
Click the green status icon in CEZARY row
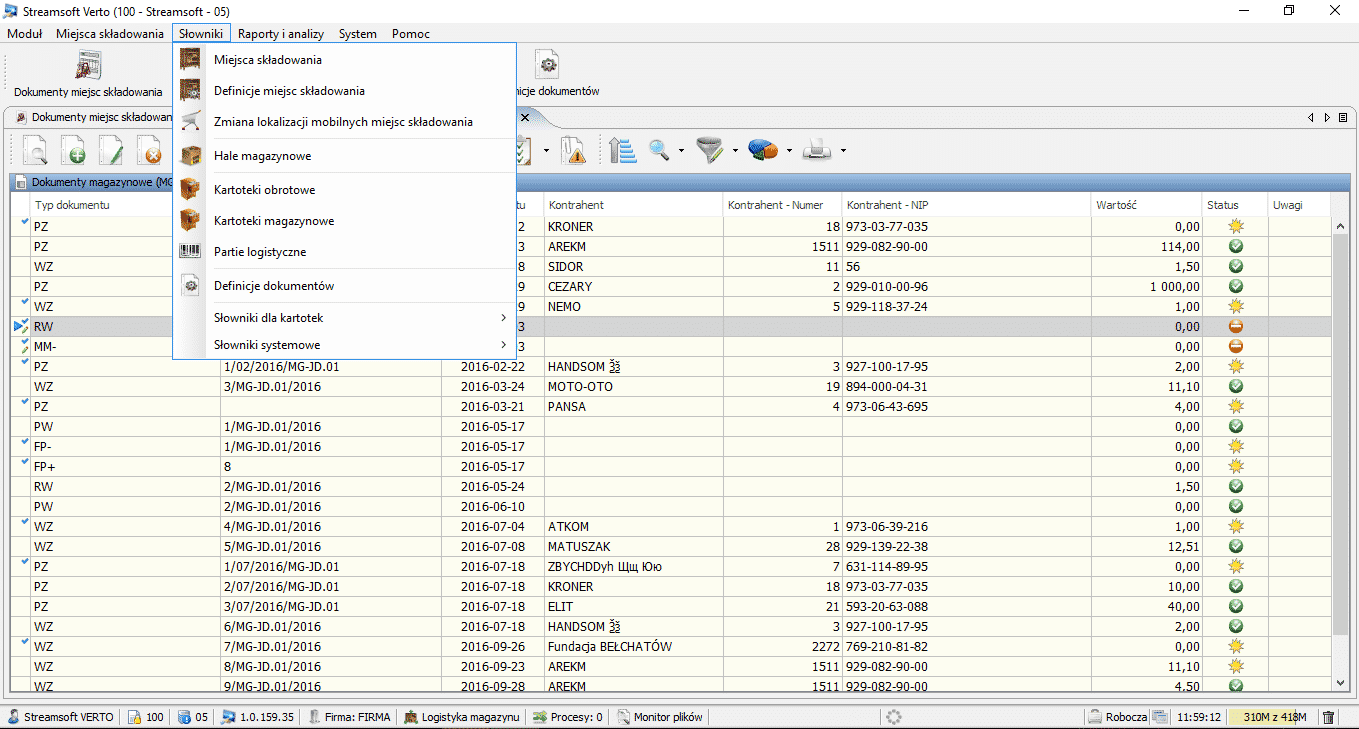click(1235, 287)
